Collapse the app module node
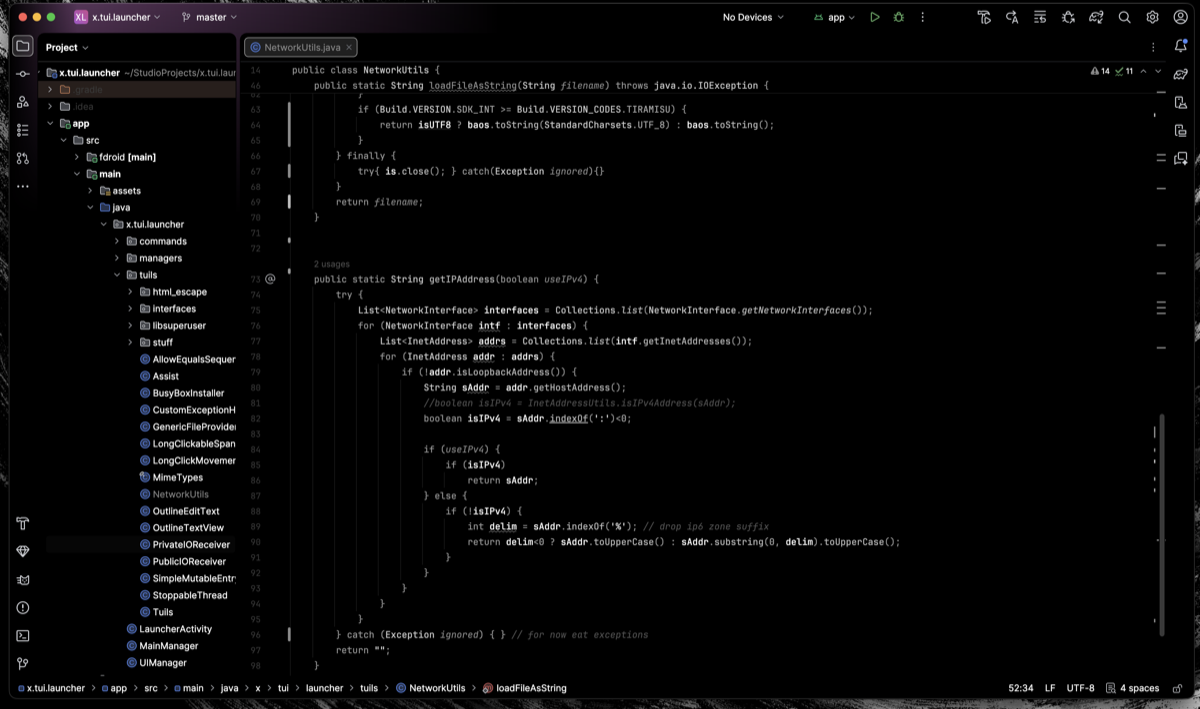 (50, 124)
